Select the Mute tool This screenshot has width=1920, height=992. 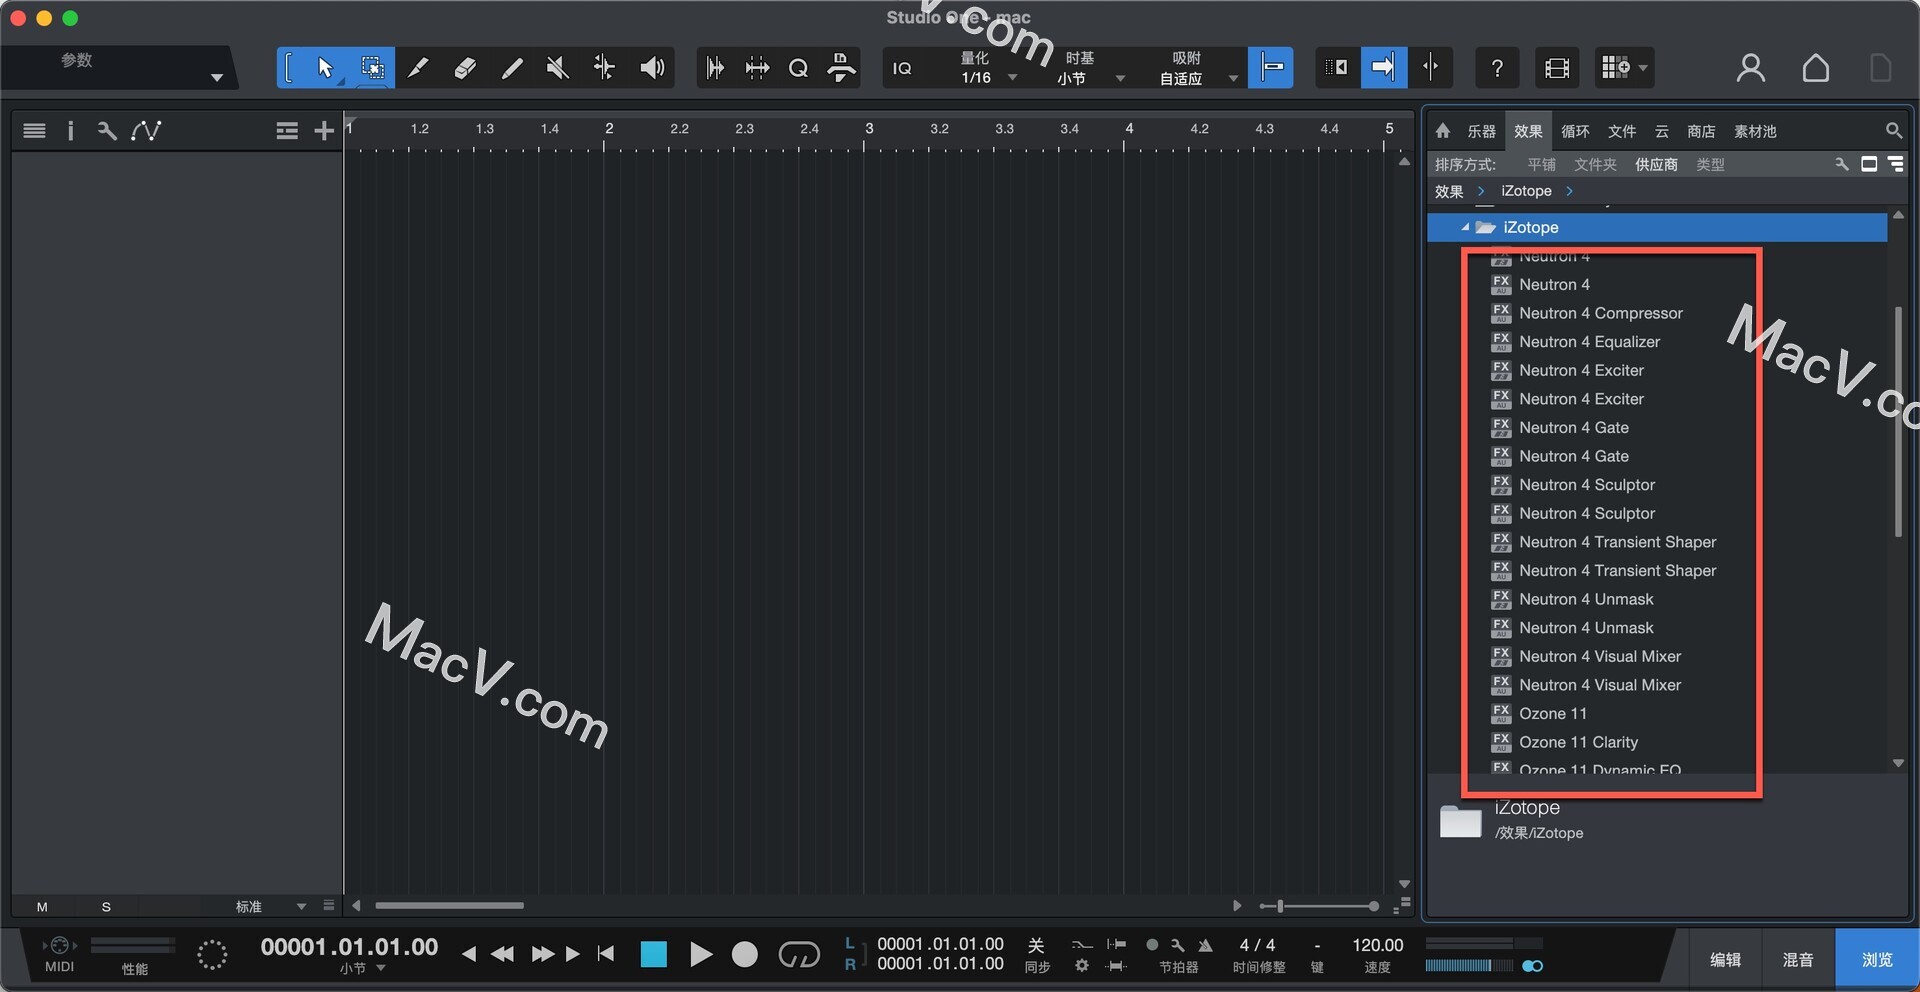click(557, 68)
